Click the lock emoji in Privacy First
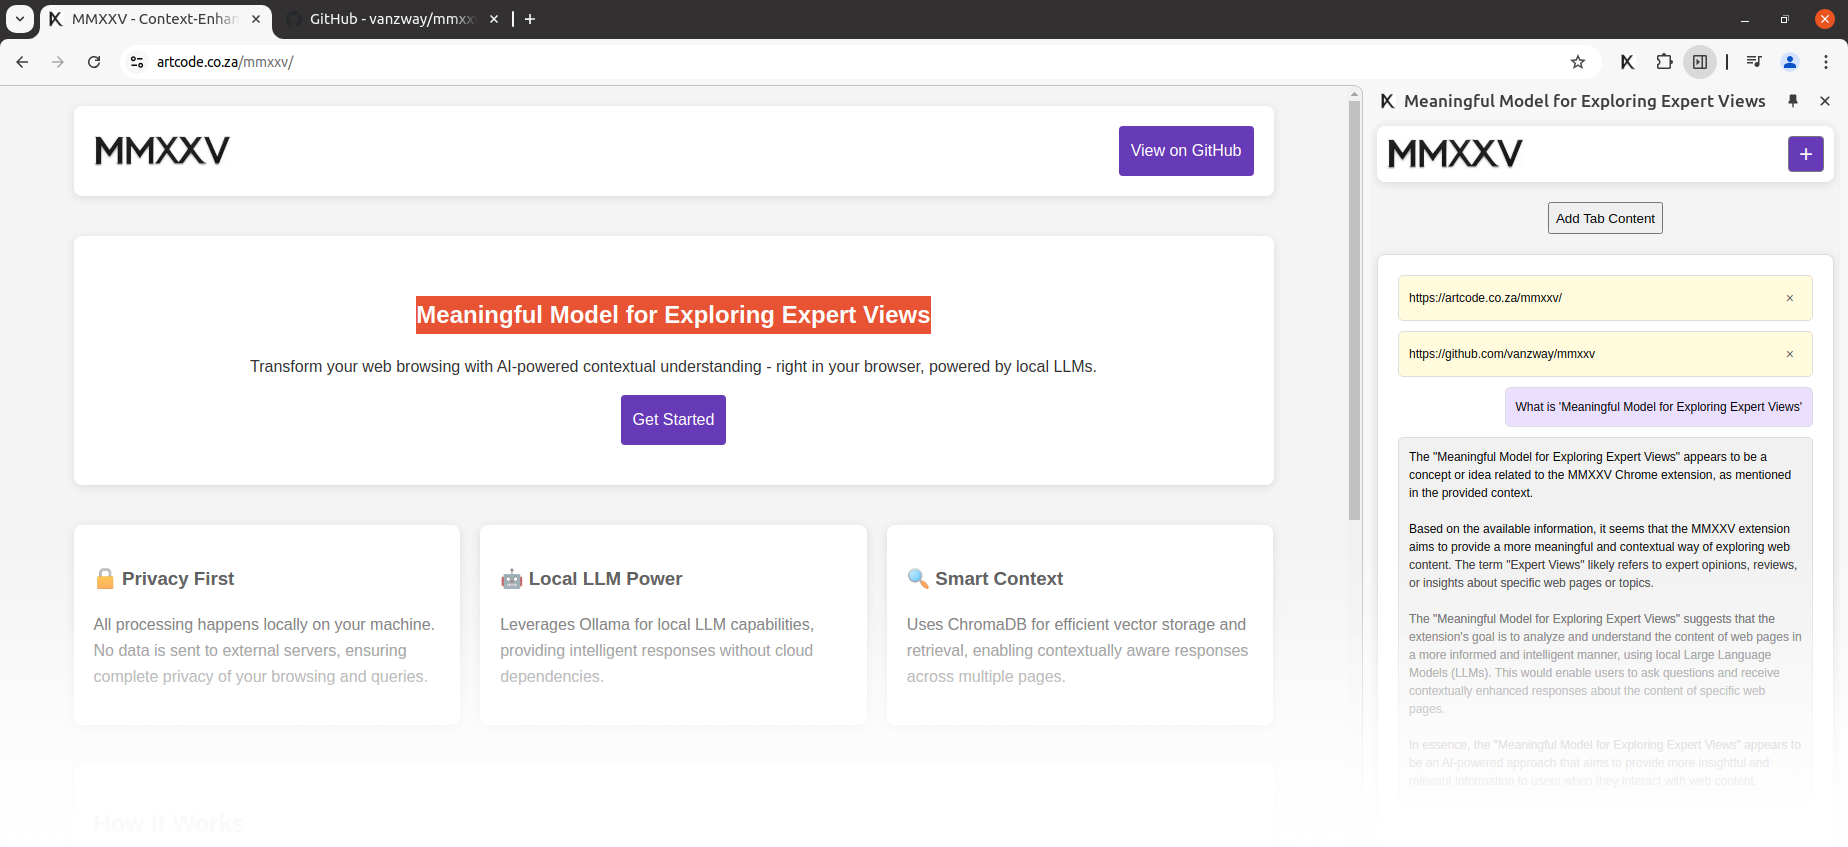 105,579
